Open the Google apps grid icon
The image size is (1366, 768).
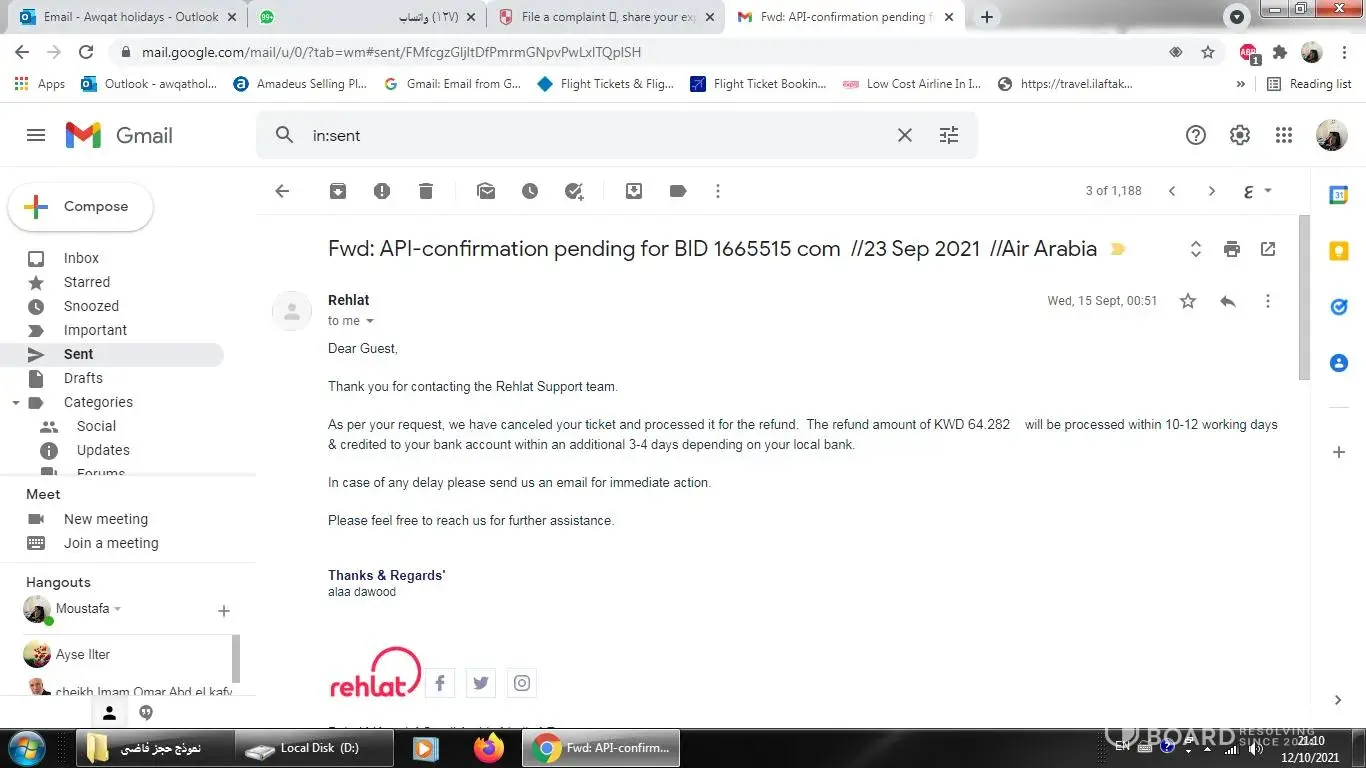[x=1284, y=135]
